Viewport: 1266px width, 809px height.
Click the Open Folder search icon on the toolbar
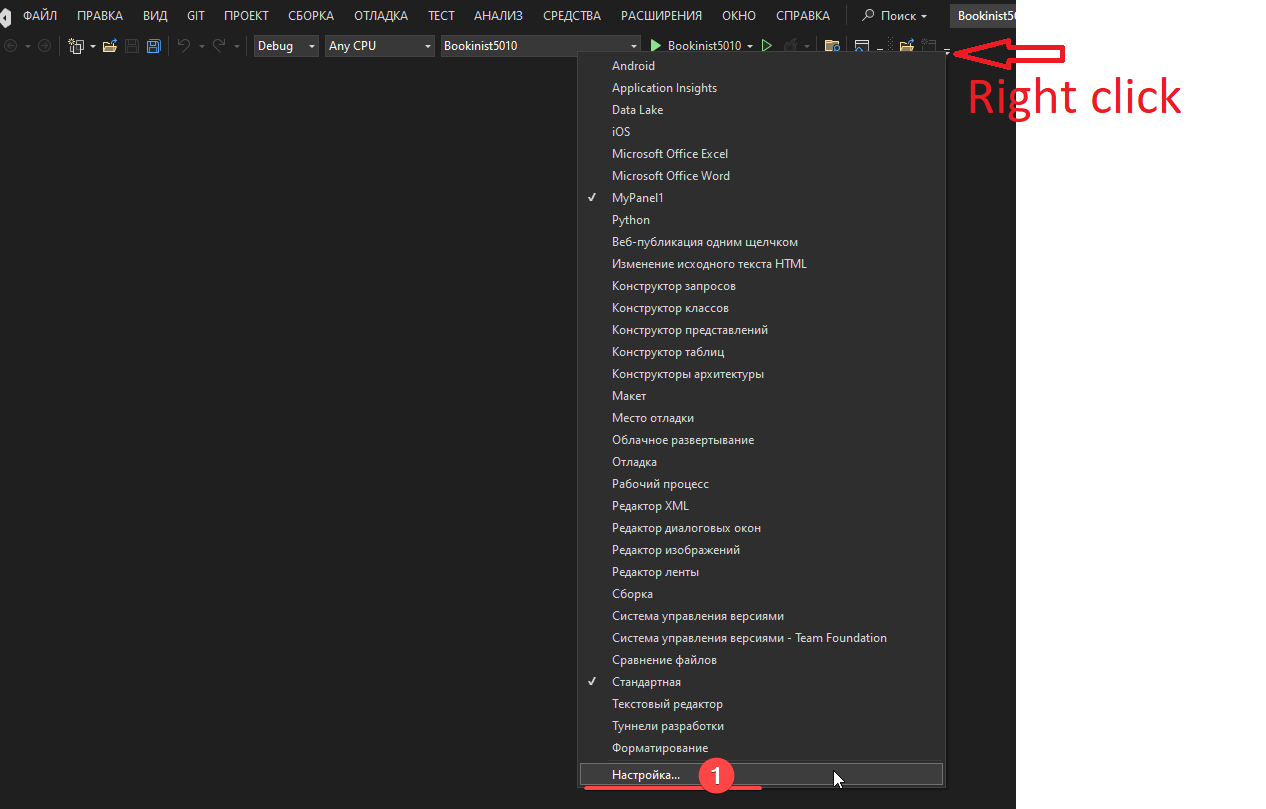(832, 45)
